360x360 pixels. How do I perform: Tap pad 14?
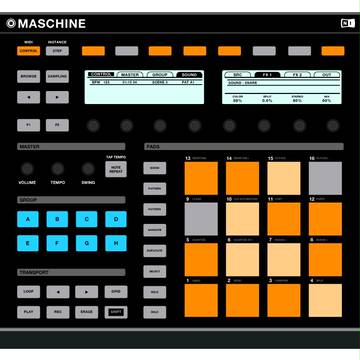pyautogui.click(x=242, y=178)
